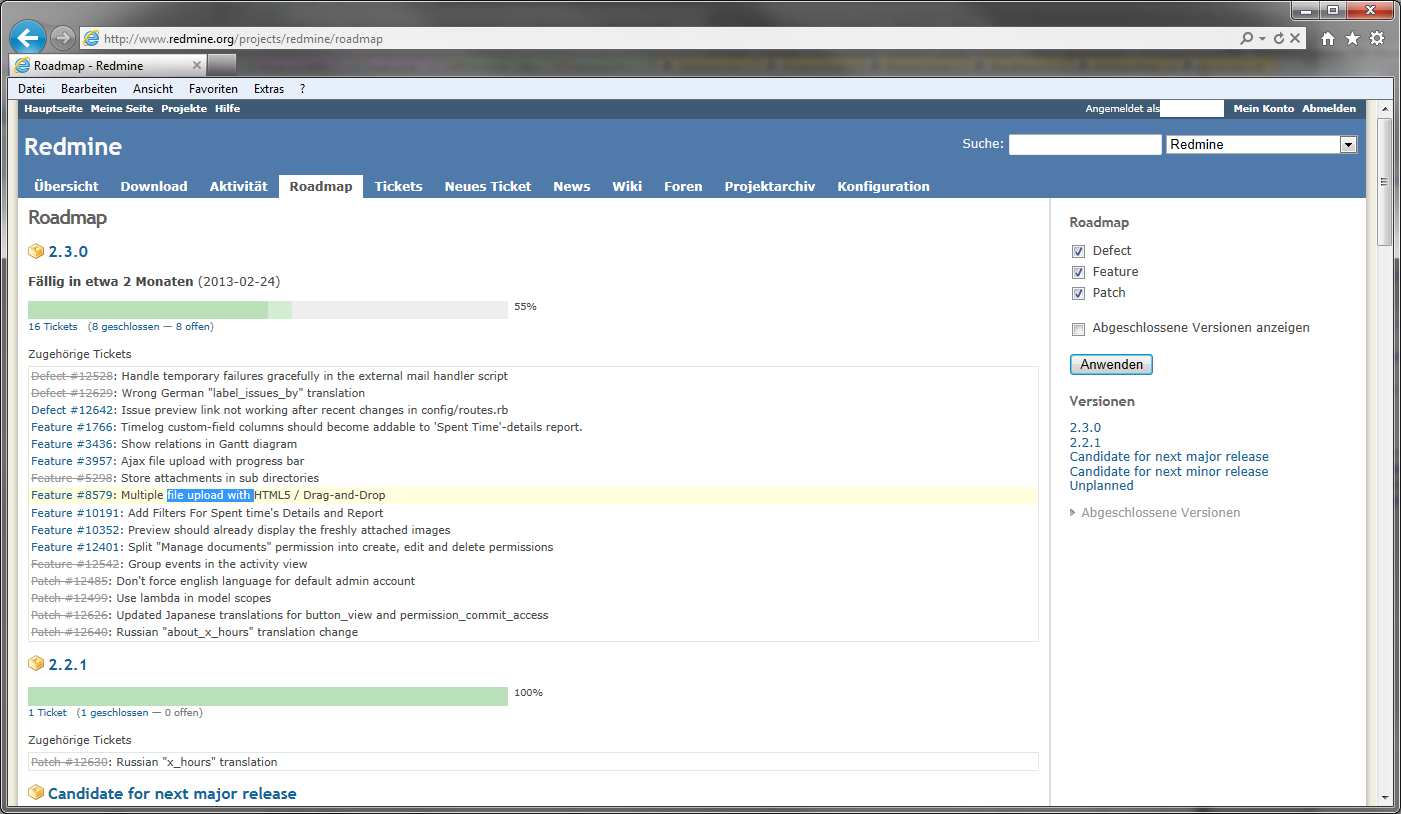Image resolution: width=1401 pixels, height=814 pixels.
Task: Open the browser tools gear icon
Action: coord(1377,39)
